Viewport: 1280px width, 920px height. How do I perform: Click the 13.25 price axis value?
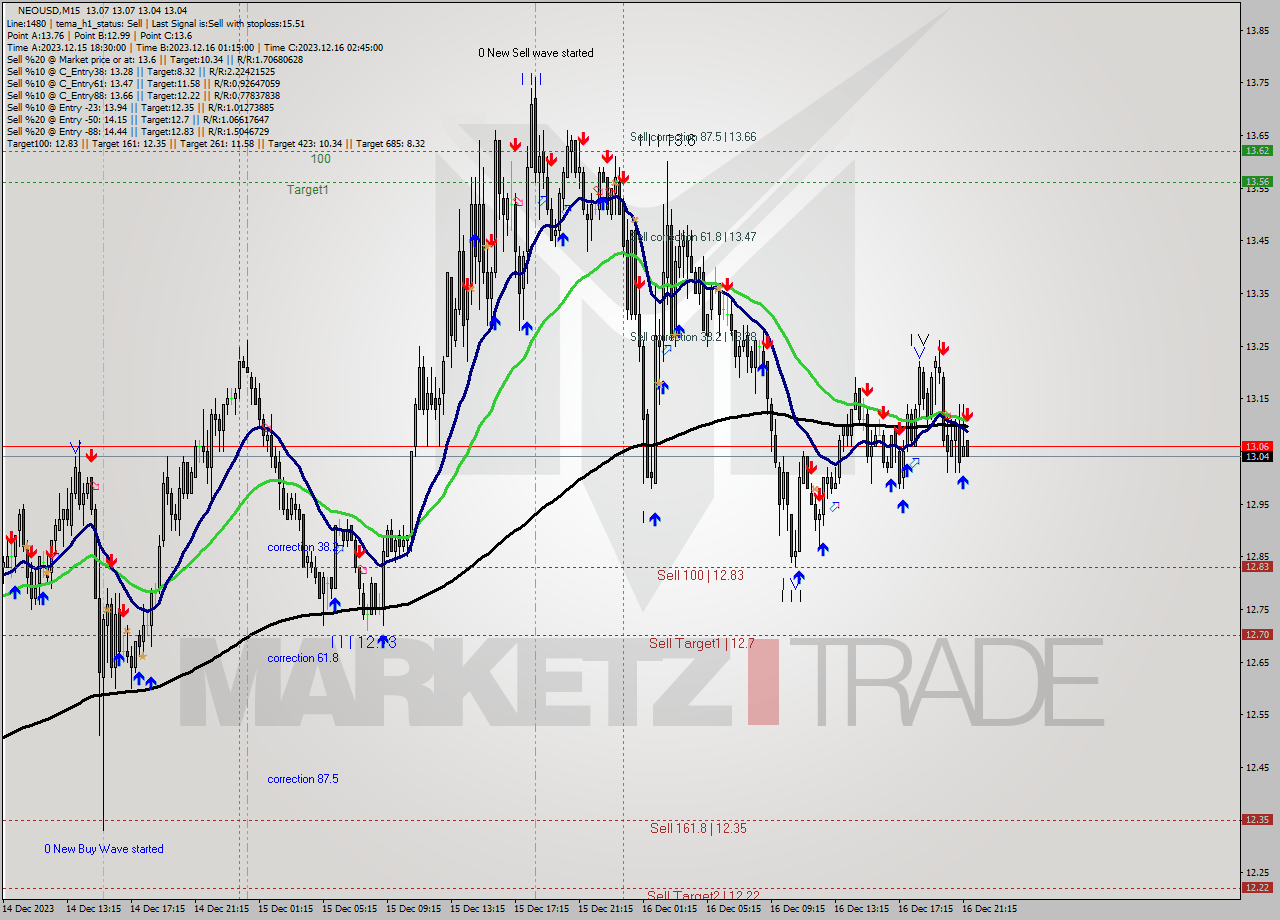coord(1257,347)
